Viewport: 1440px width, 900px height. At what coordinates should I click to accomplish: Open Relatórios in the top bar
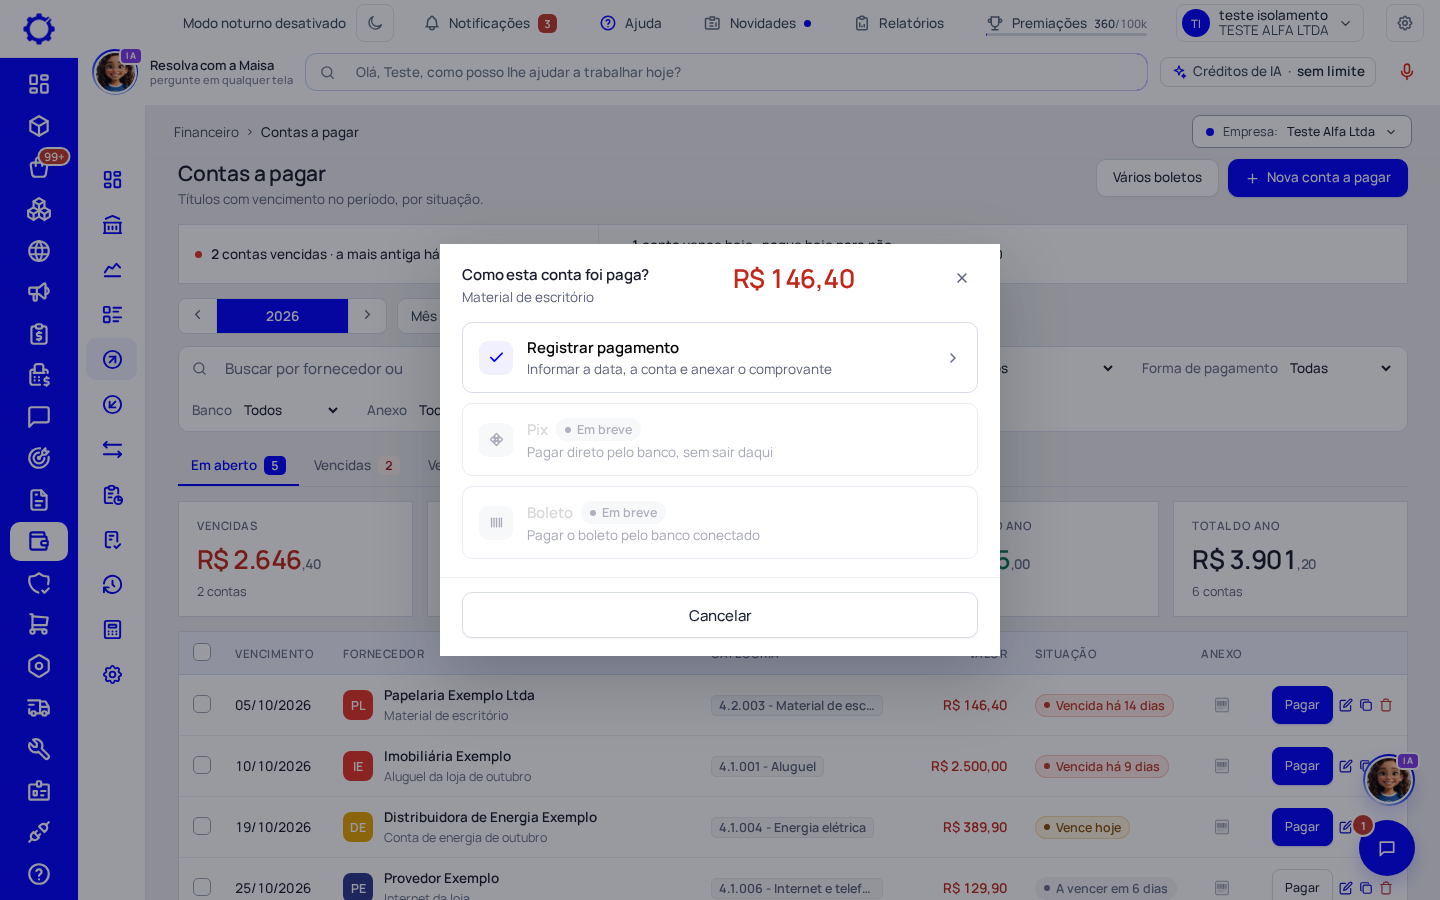point(900,23)
